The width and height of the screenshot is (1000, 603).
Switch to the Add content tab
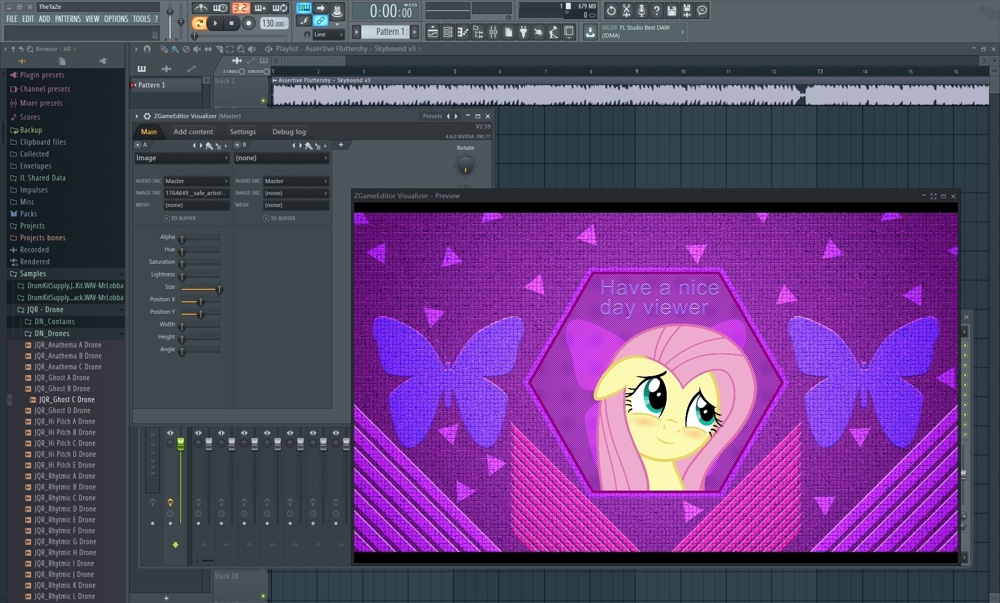[193, 131]
